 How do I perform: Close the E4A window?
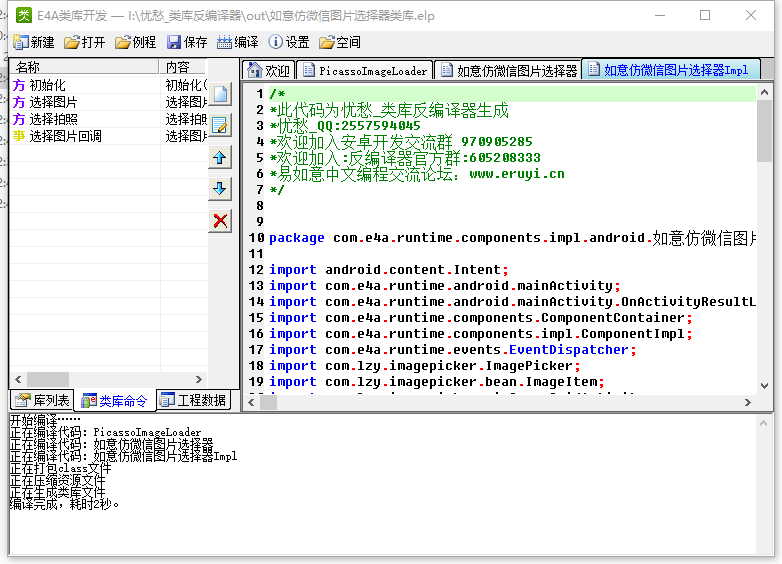pyautogui.click(x=751, y=15)
